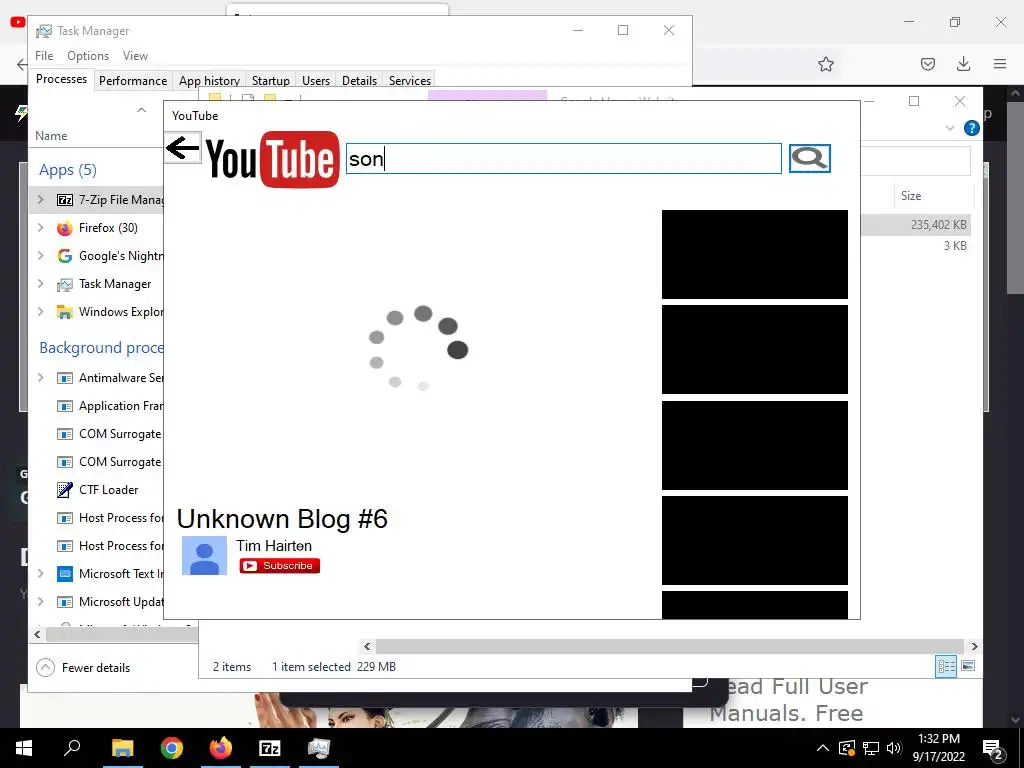Switch to the Details tab
This screenshot has height=768, width=1024.
point(359,80)
